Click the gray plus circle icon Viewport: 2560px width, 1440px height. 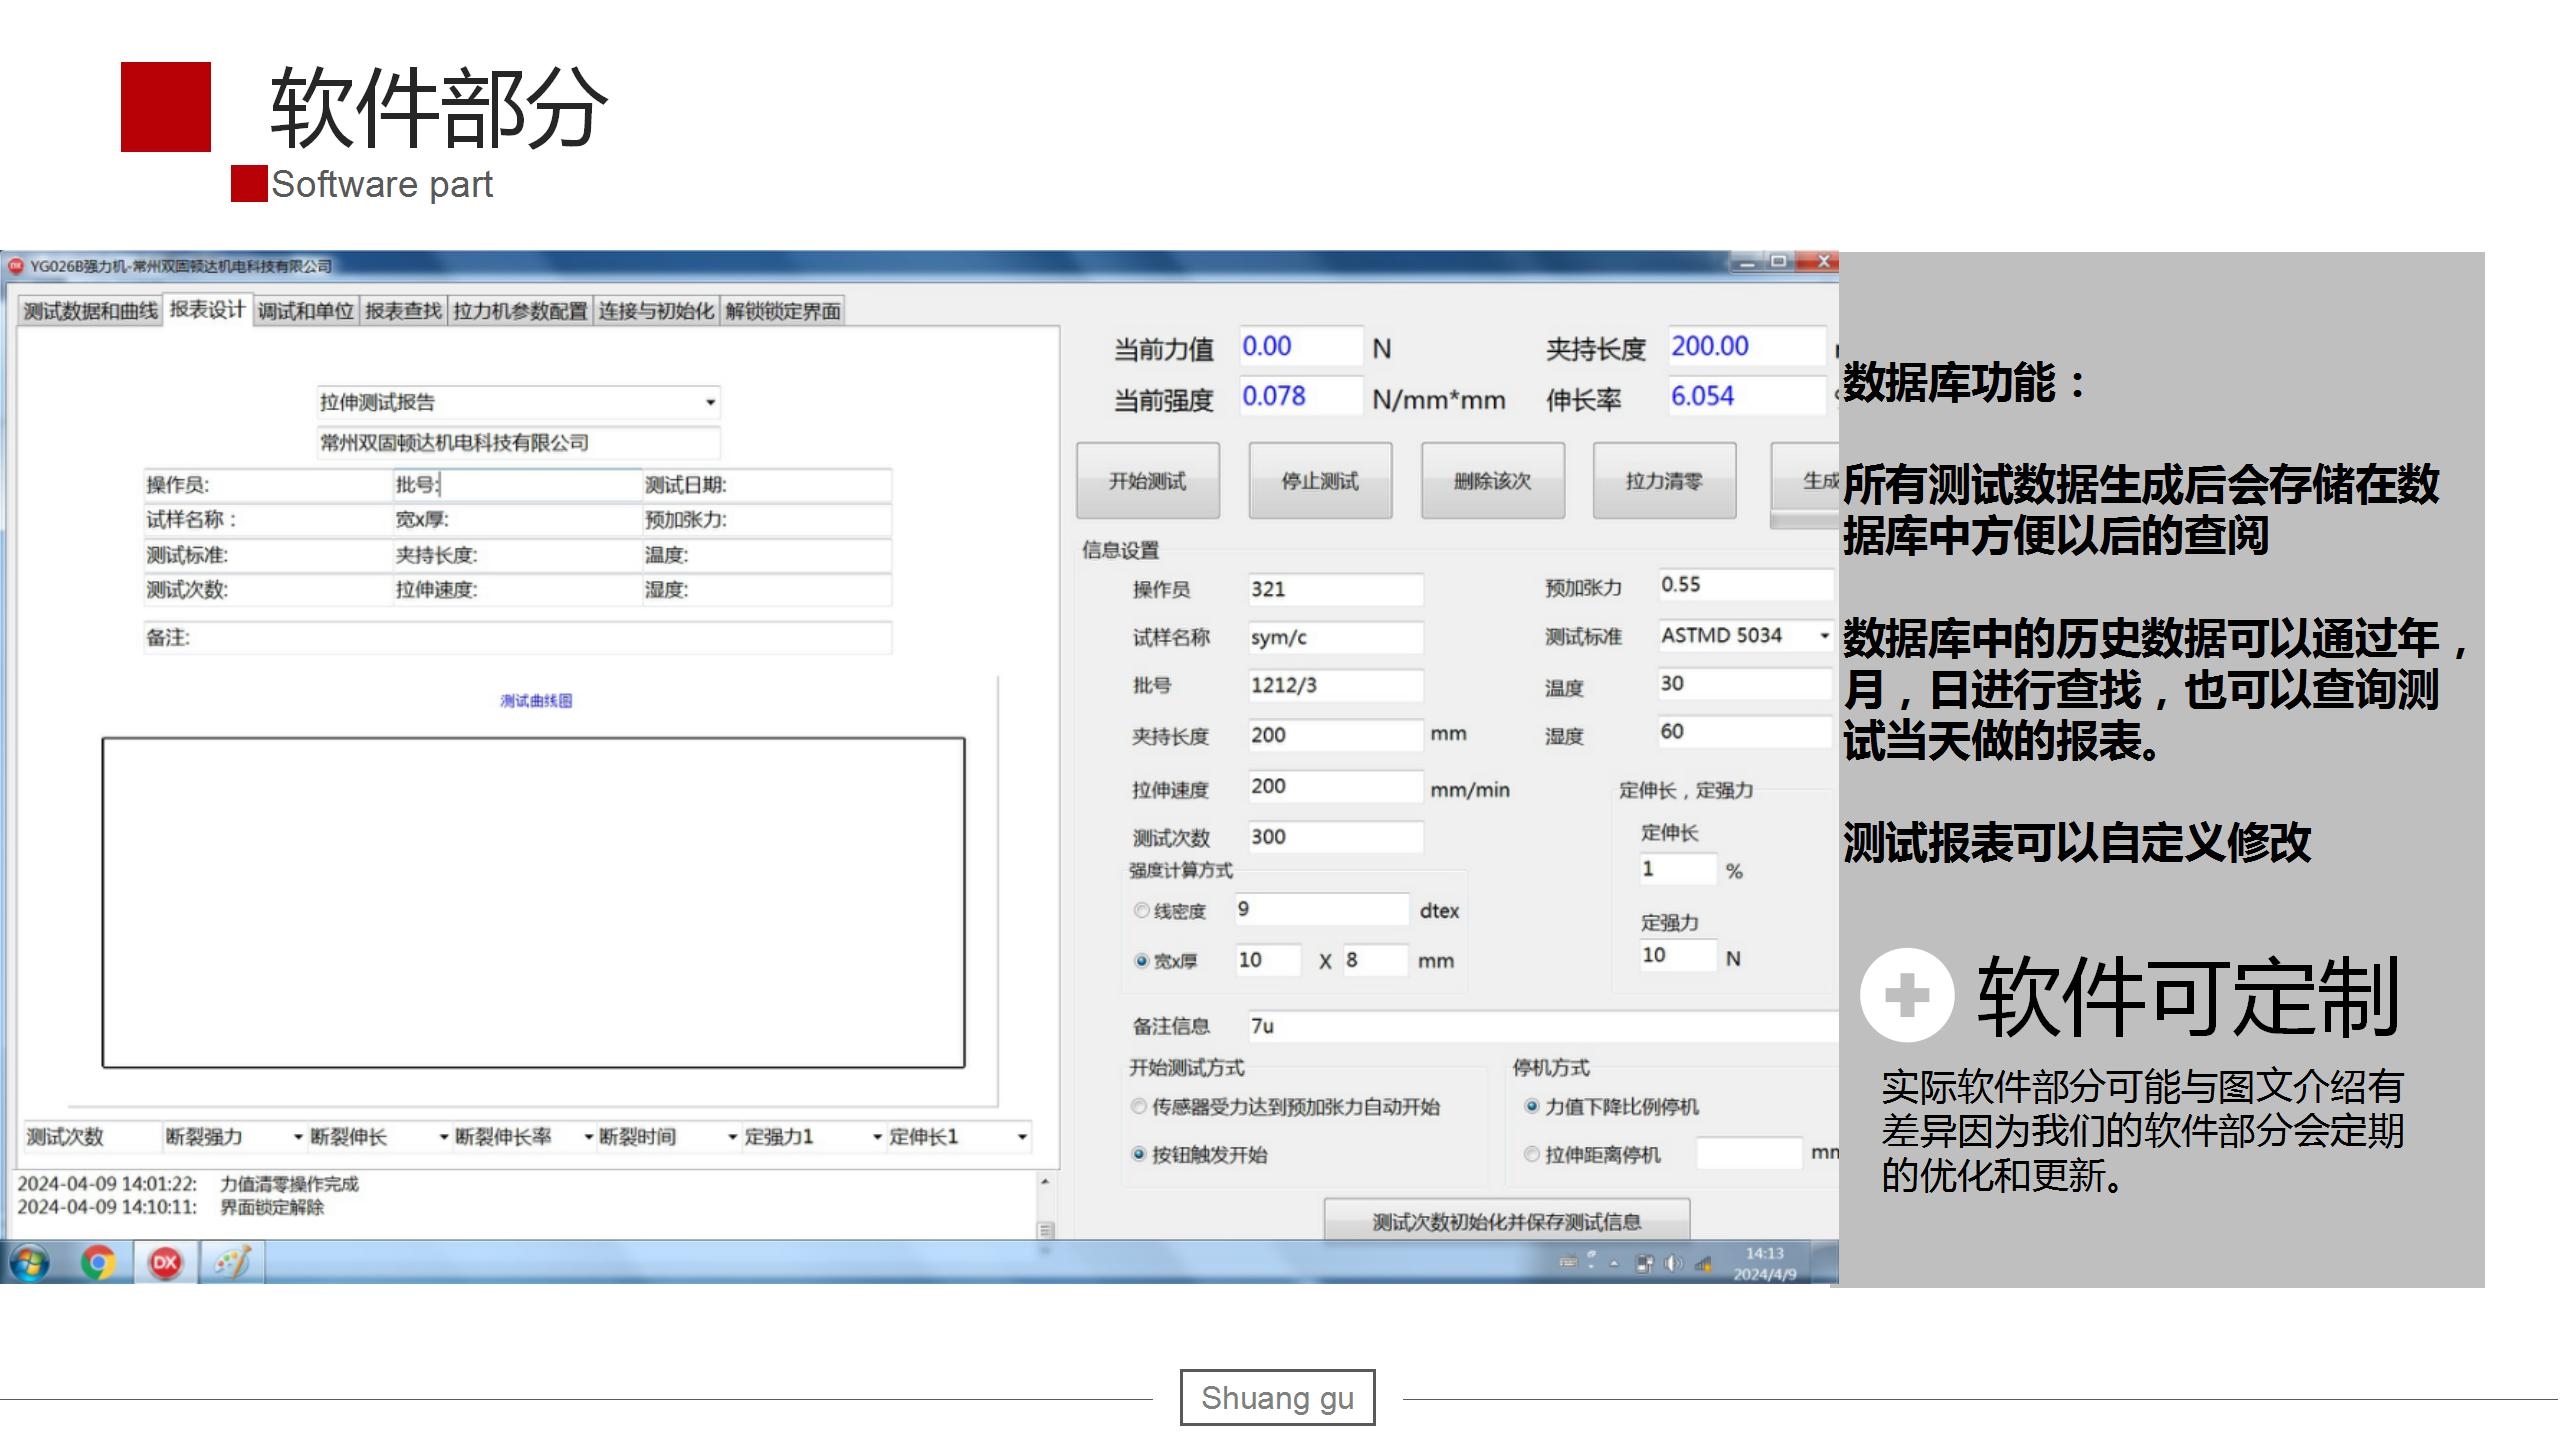coord(1906,995)
